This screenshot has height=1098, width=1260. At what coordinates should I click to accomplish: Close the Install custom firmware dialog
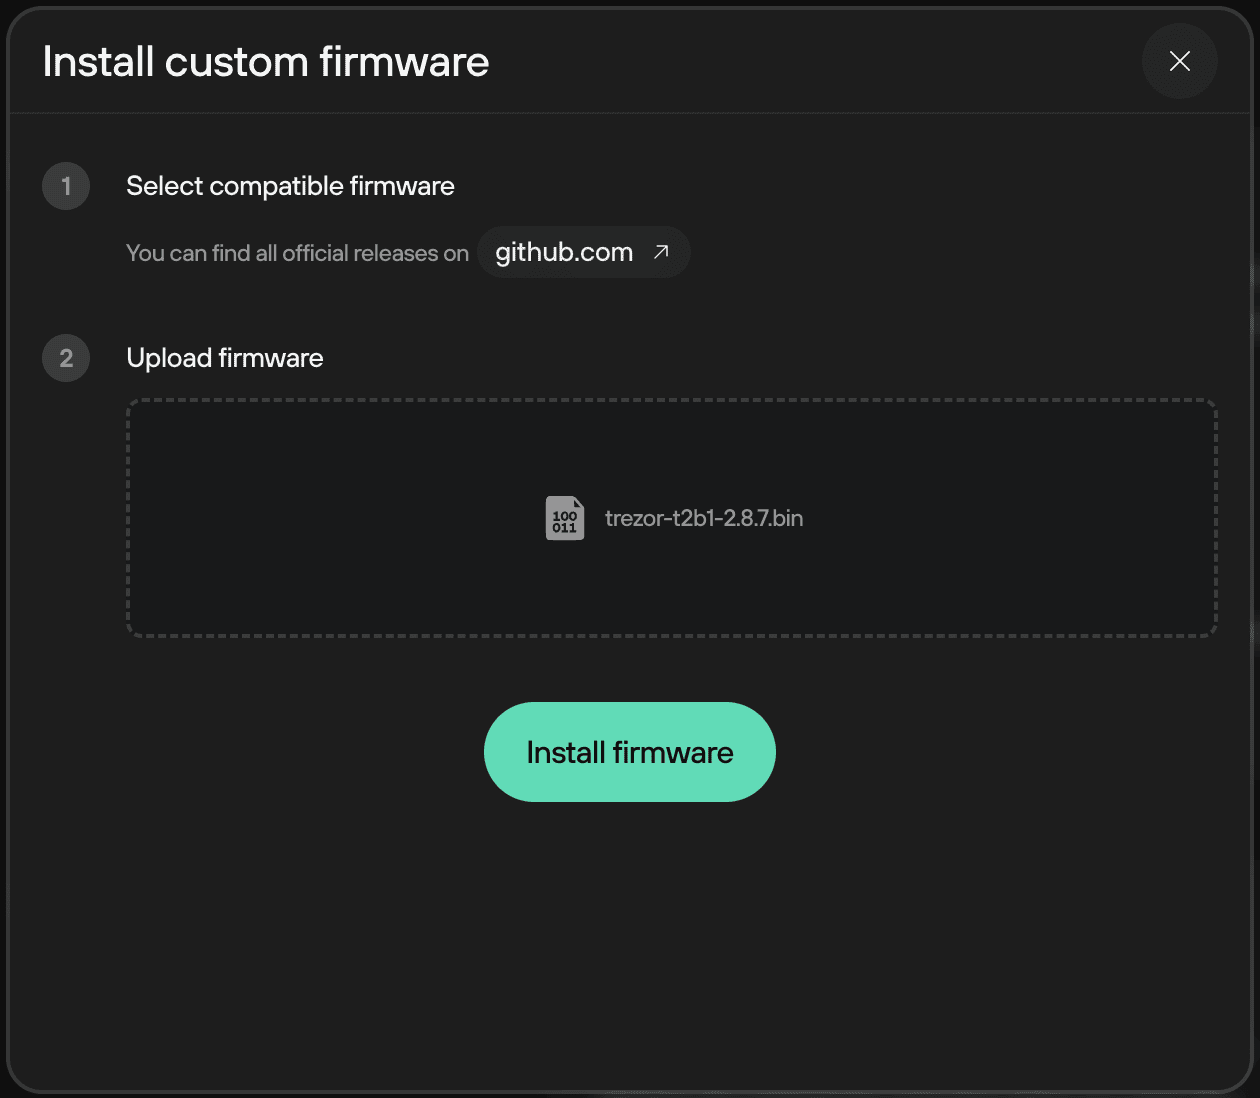click(1179, 61)
